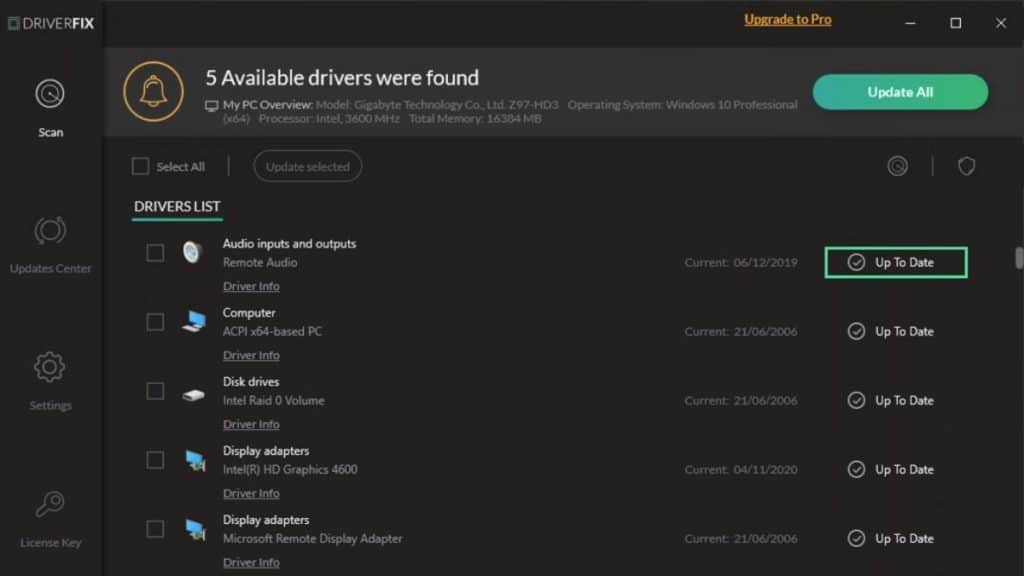Switch to the Drivers List tab

coord(176,207)
